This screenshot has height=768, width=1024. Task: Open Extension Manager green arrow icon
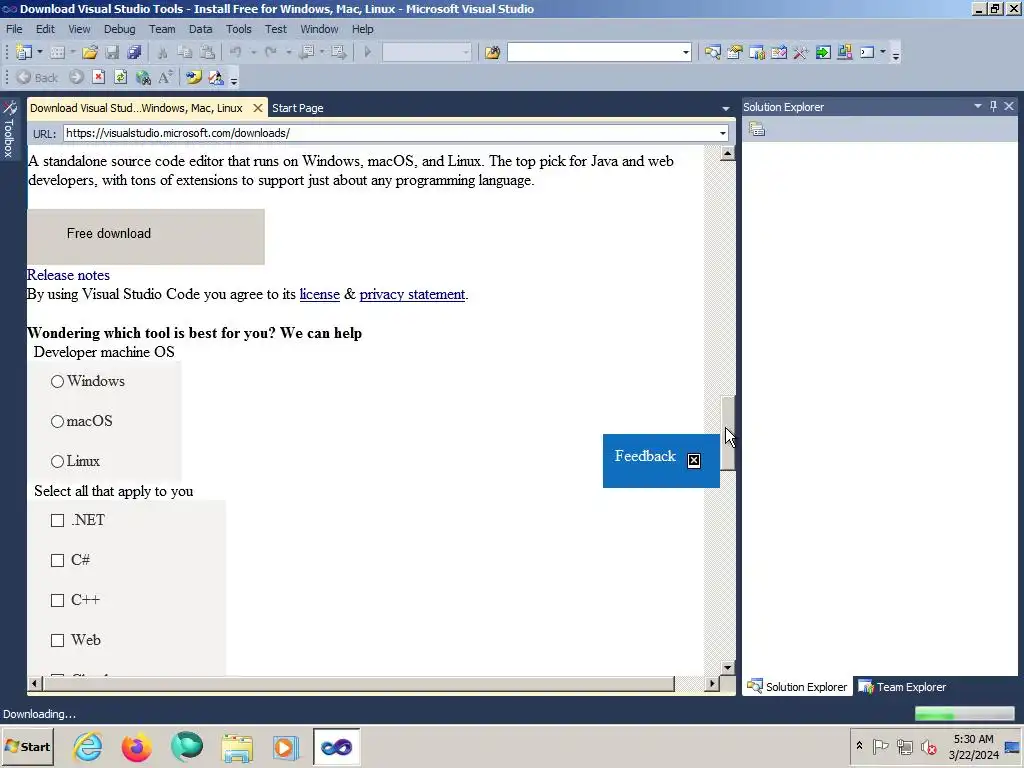[x=823, y=52]
